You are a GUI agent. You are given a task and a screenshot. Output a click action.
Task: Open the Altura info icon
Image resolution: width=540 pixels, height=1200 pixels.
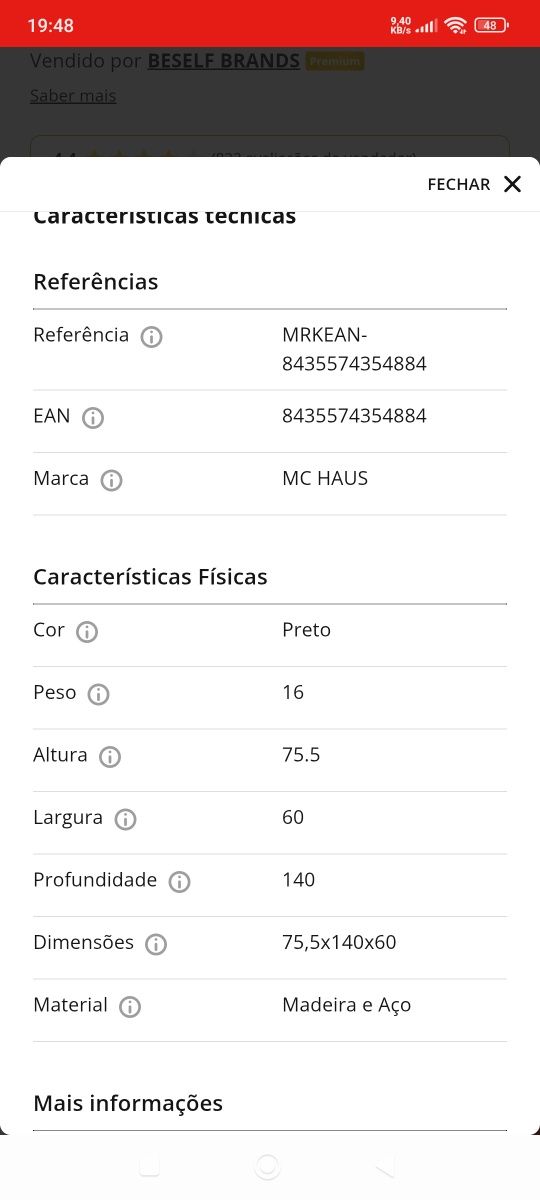[x=110, y=757]
